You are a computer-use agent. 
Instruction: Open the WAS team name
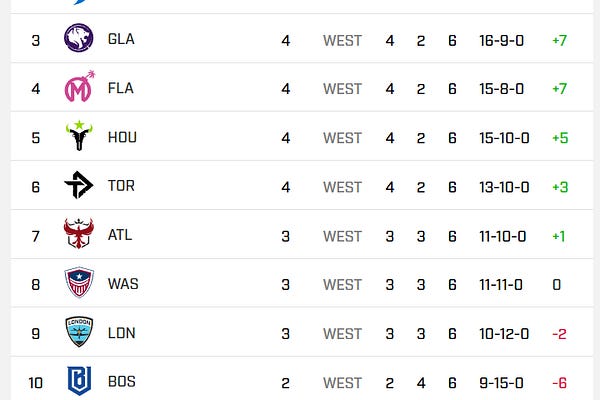[x=123, y=284]
